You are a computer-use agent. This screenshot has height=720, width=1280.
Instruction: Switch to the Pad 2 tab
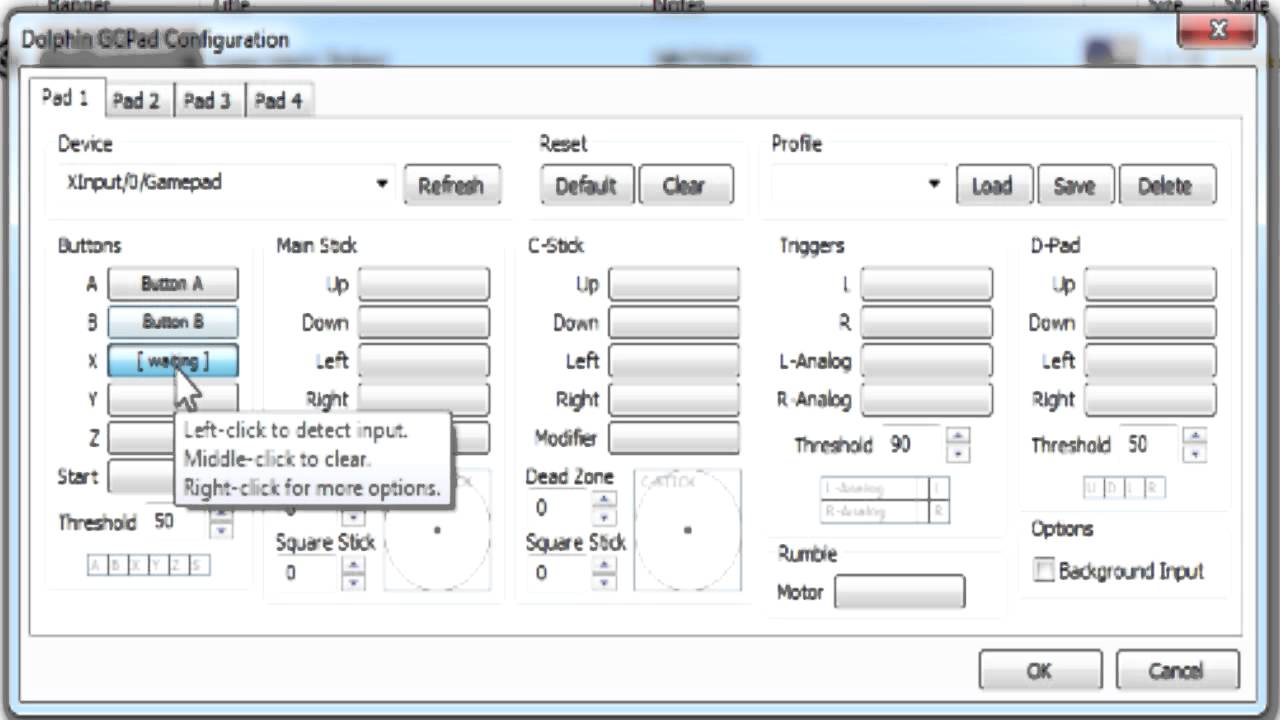click(x=136, y=100)
